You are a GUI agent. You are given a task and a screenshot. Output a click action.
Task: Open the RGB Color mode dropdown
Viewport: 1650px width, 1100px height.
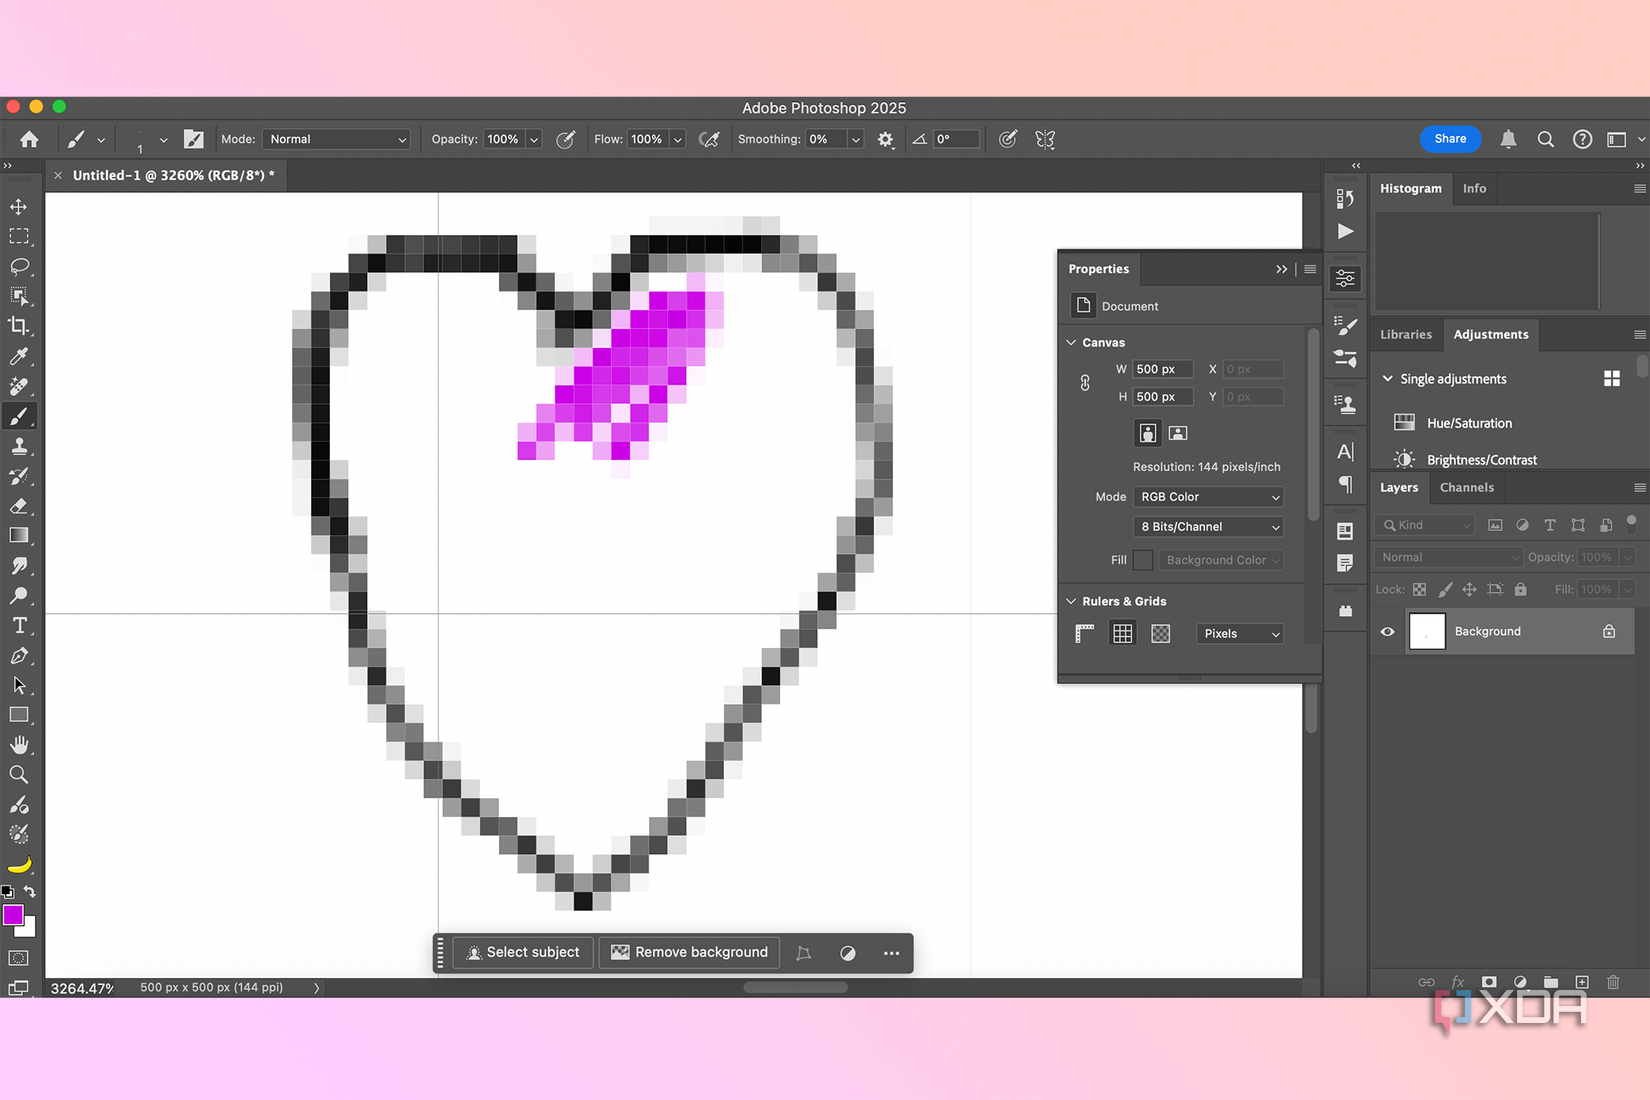click(x=1207, y=496)
